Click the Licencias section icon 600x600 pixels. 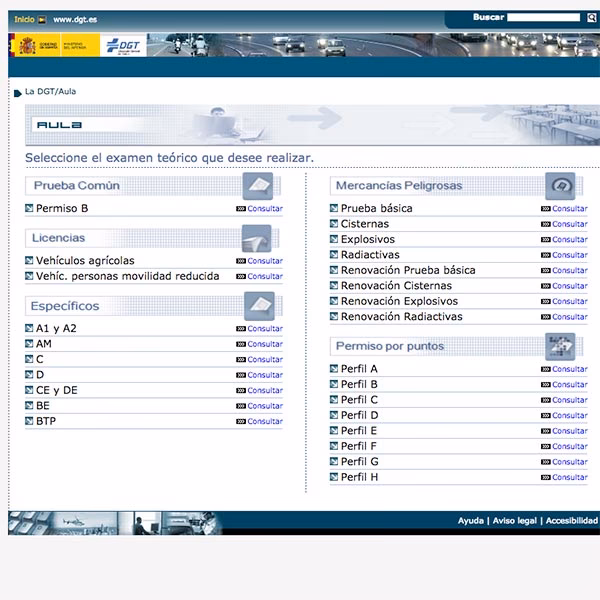[257, 238]
